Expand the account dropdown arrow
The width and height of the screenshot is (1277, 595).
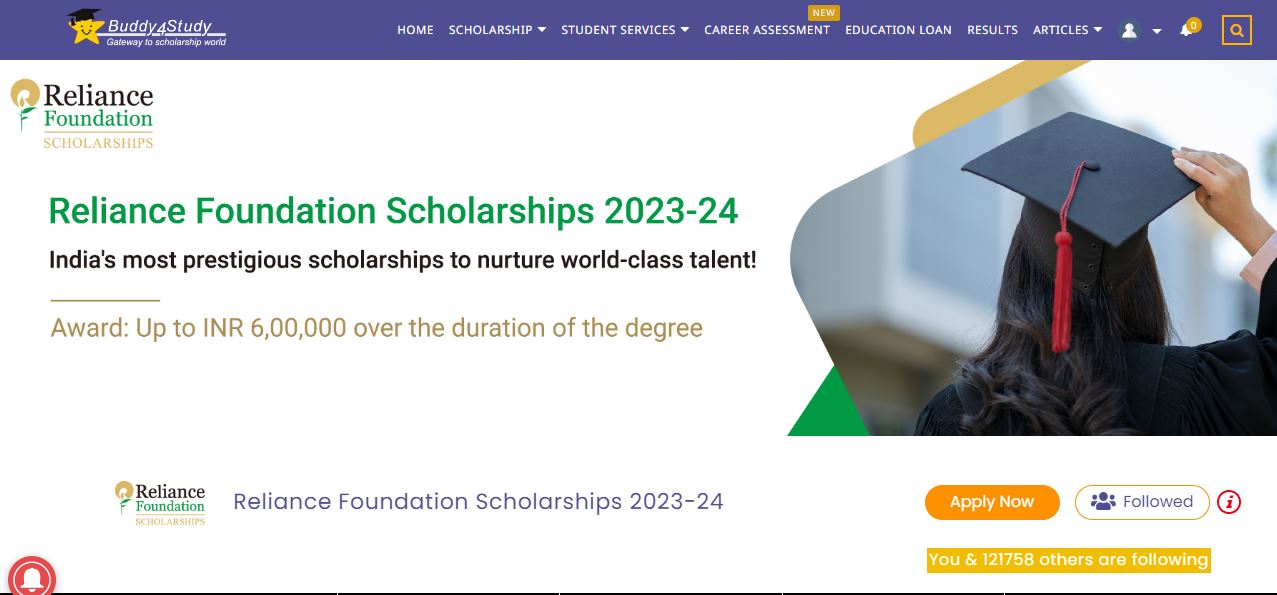click(1157, 31)
